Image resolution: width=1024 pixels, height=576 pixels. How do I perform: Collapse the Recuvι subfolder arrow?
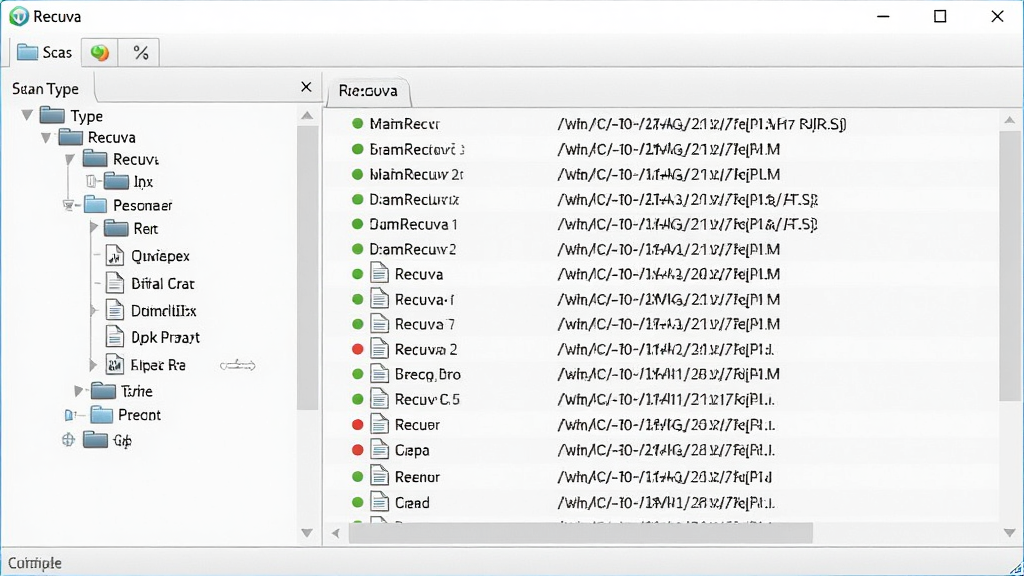[69, 159]
